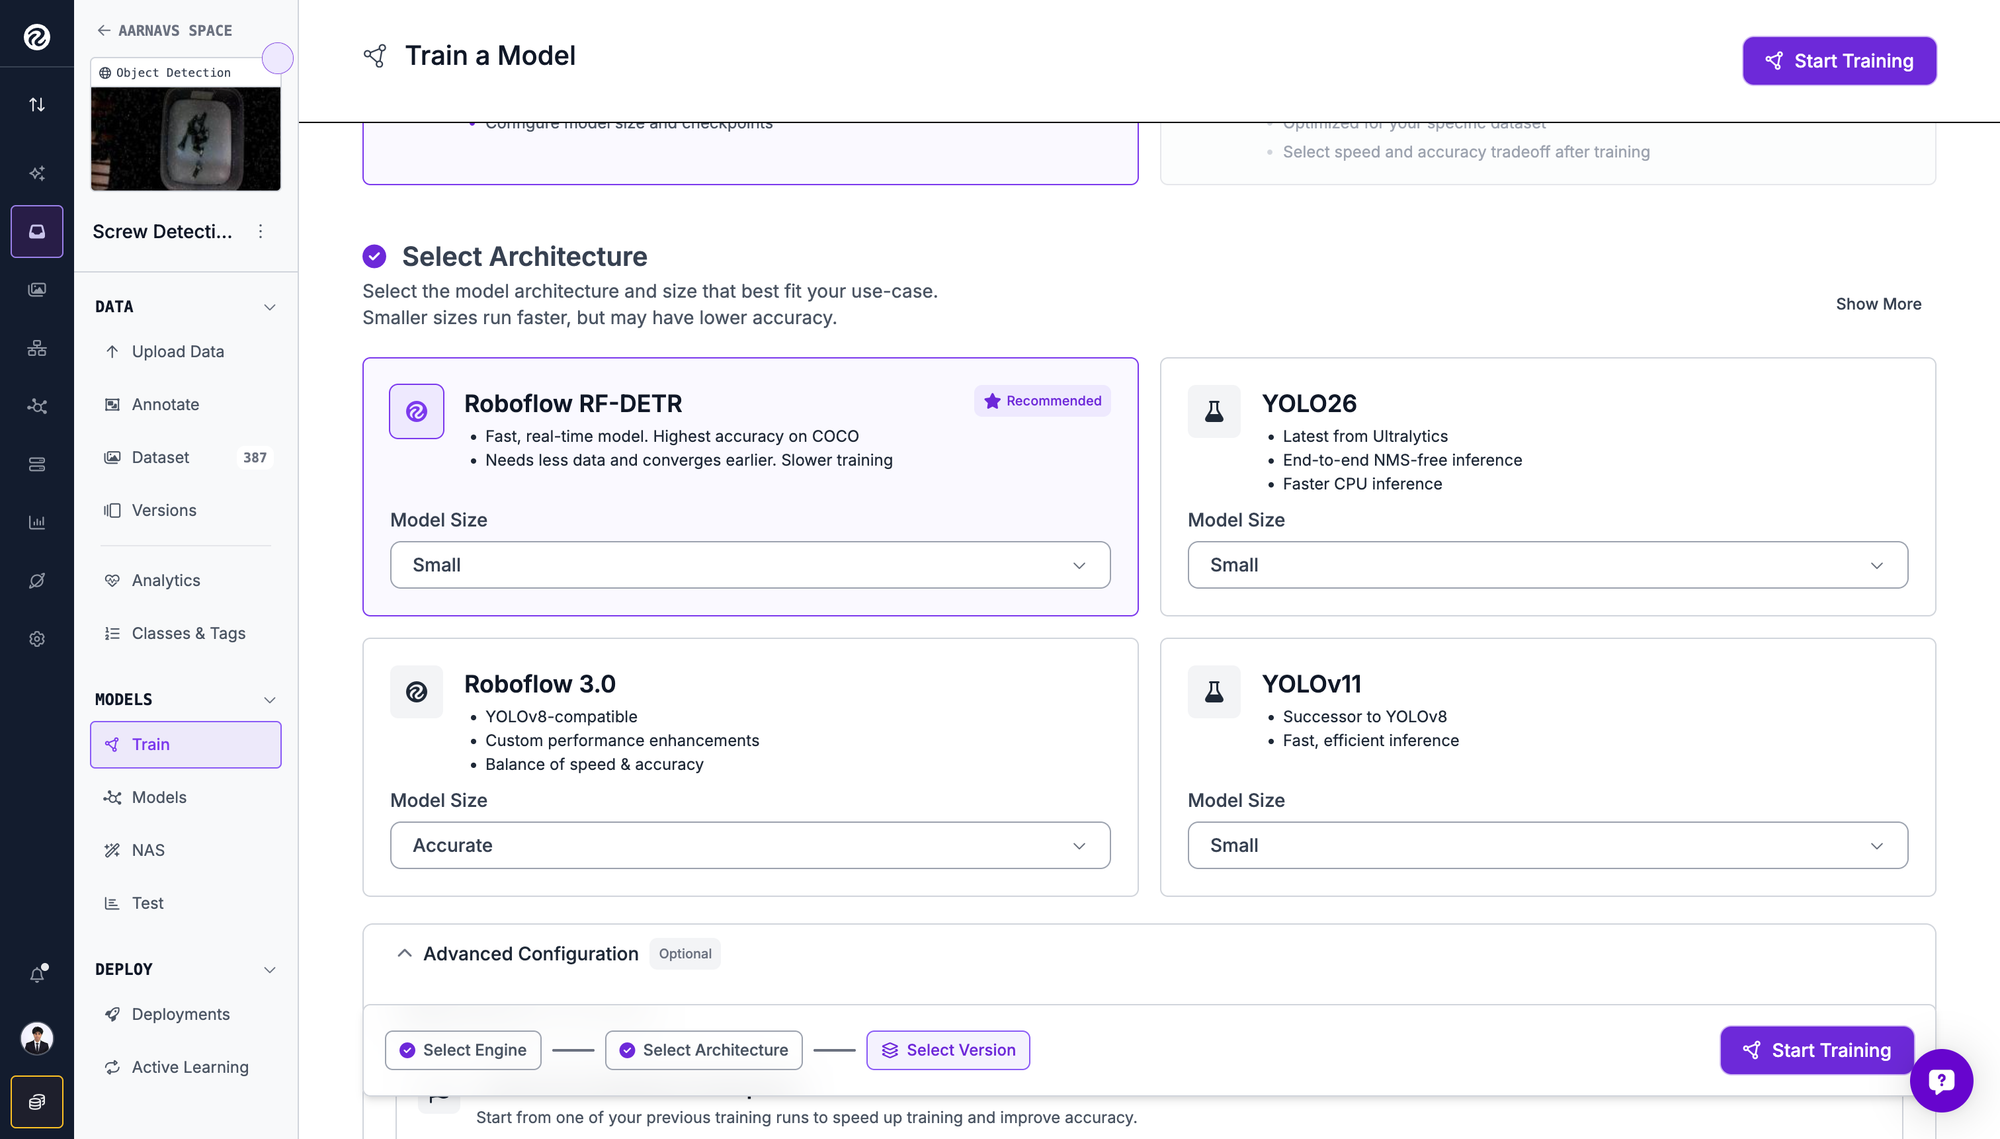Screen dimensions: 2000x1139
Task: Click the workflow blocks icon in the left rail
Action: [37, 348]
